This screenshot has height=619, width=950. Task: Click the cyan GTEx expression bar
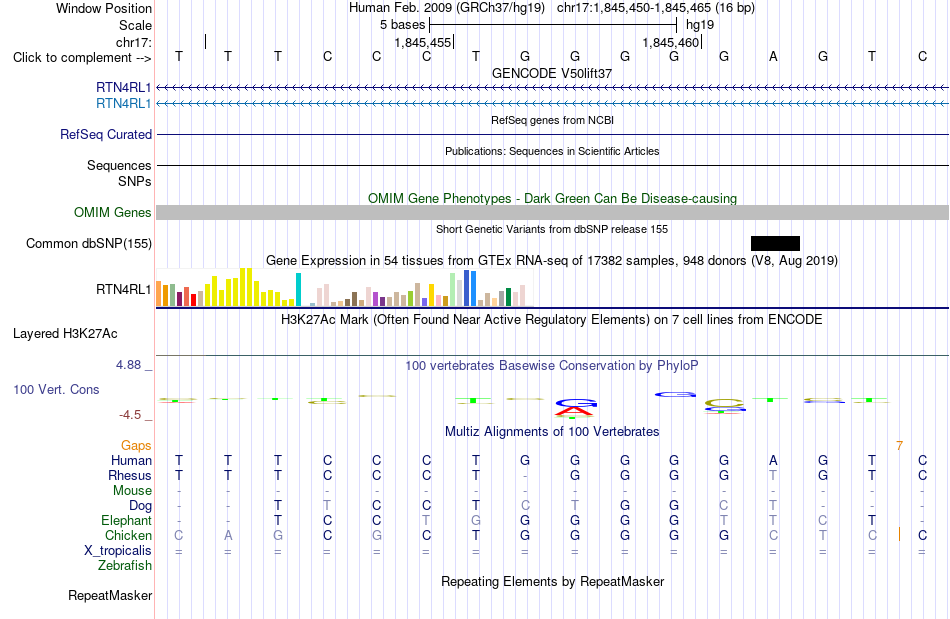pos(298,290)
